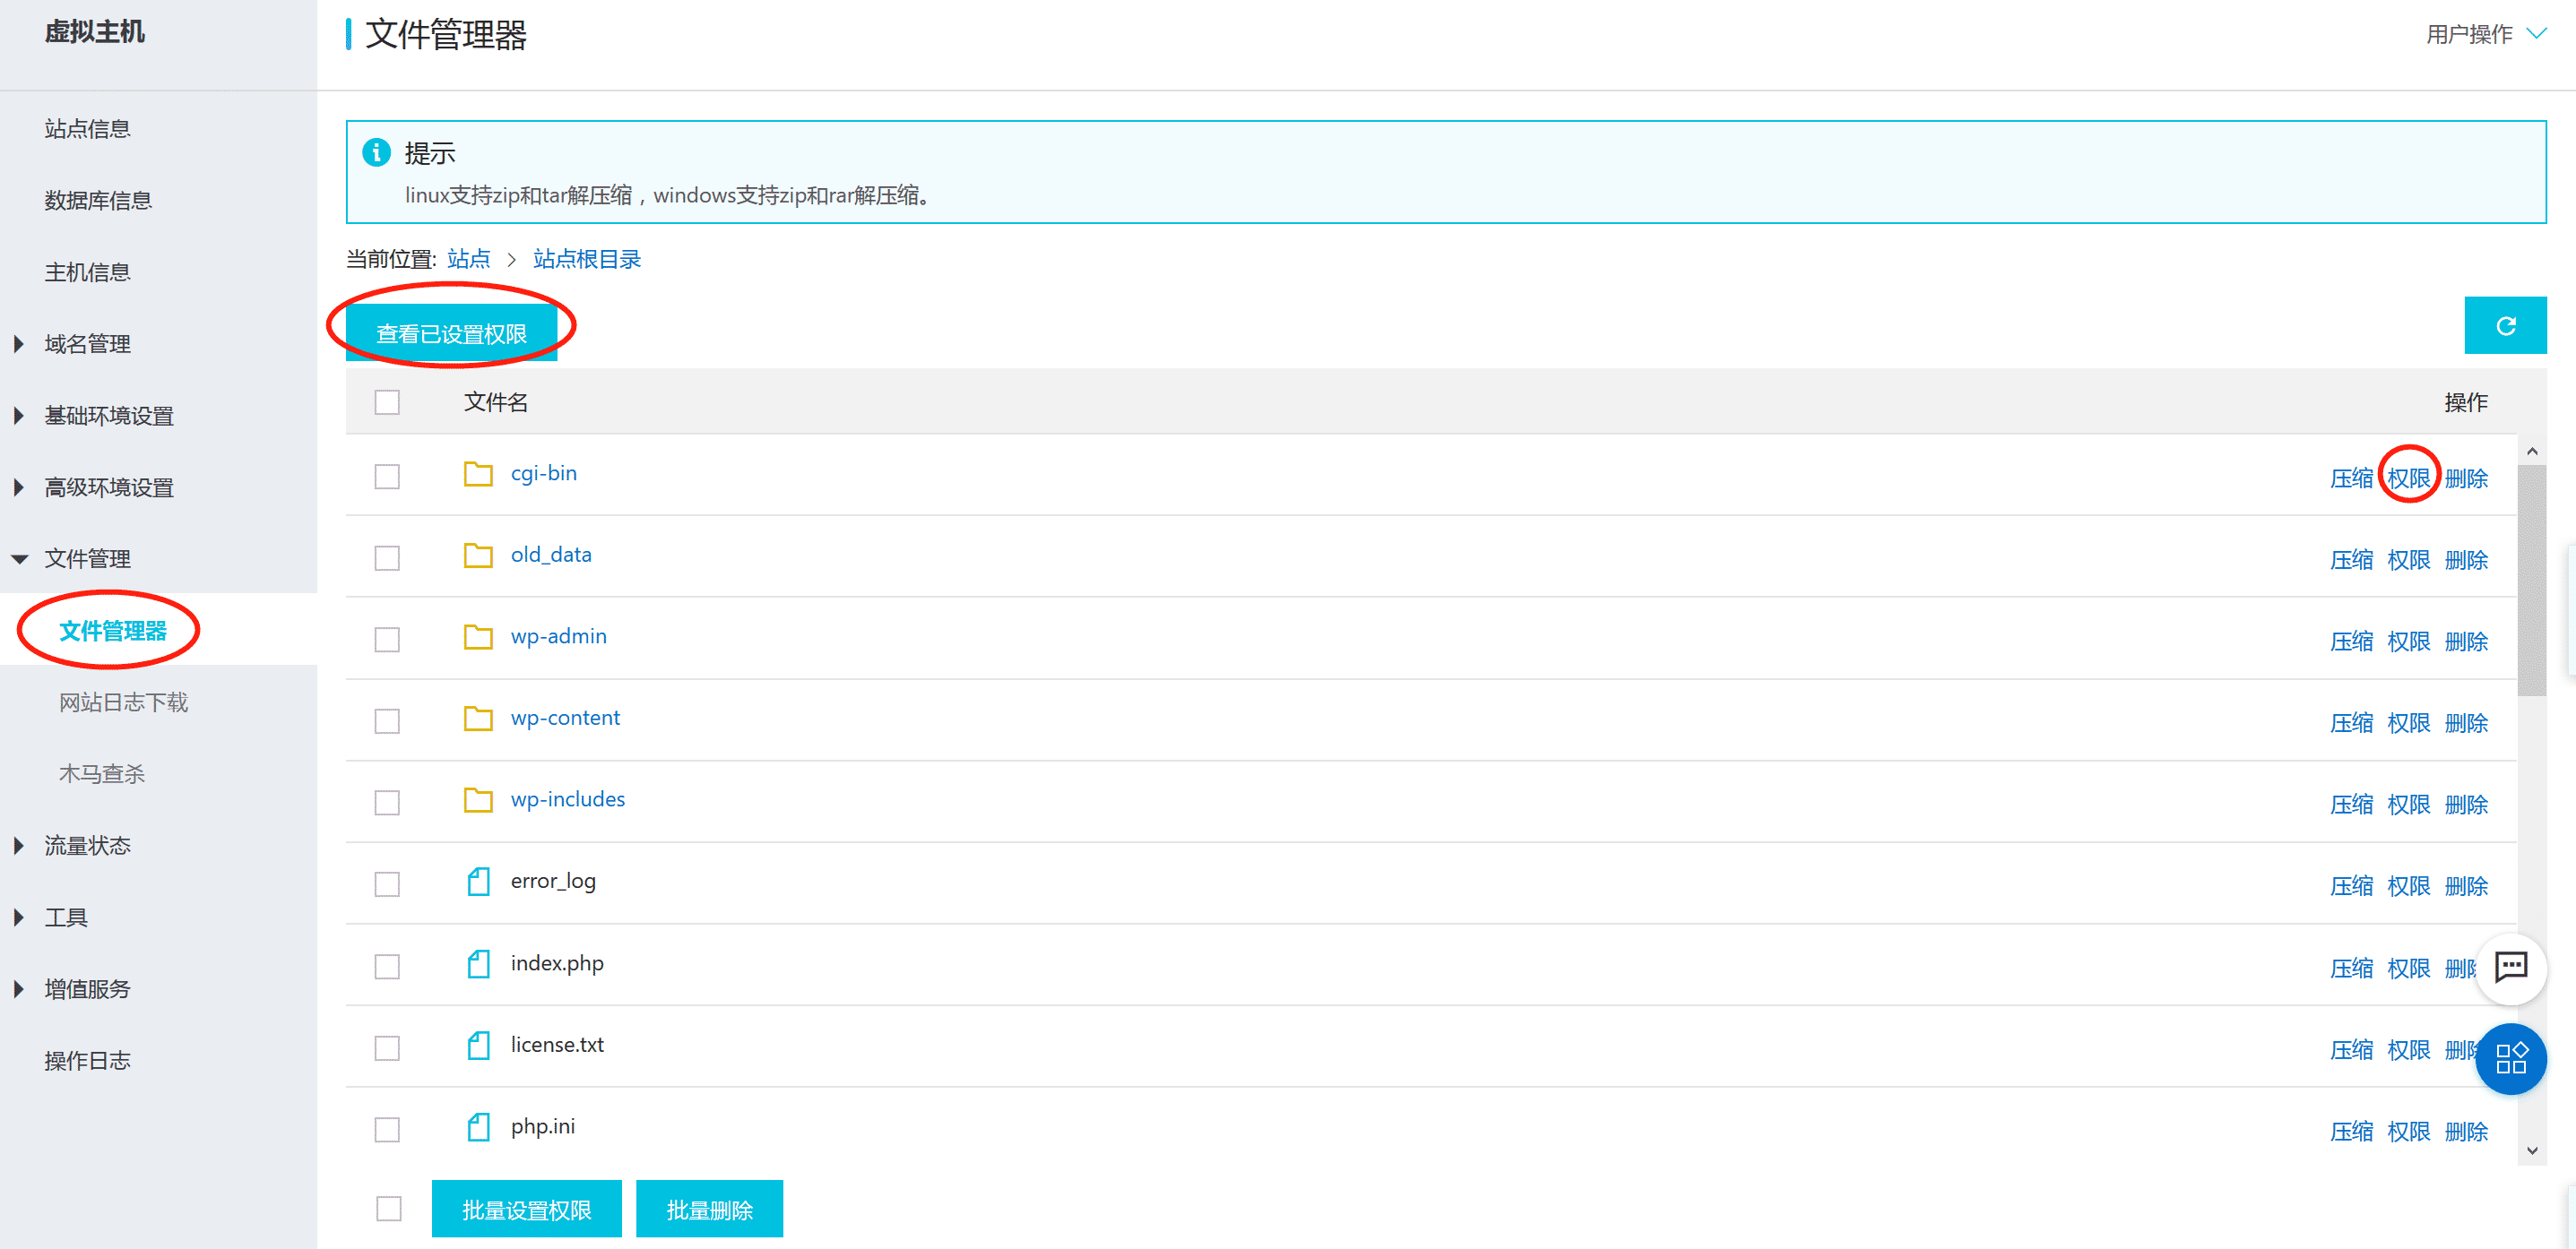Viewport: 2576px width, 1249px height.
Task: Open 网站日志下载 in the sidebar
Action: coord(123,702)
